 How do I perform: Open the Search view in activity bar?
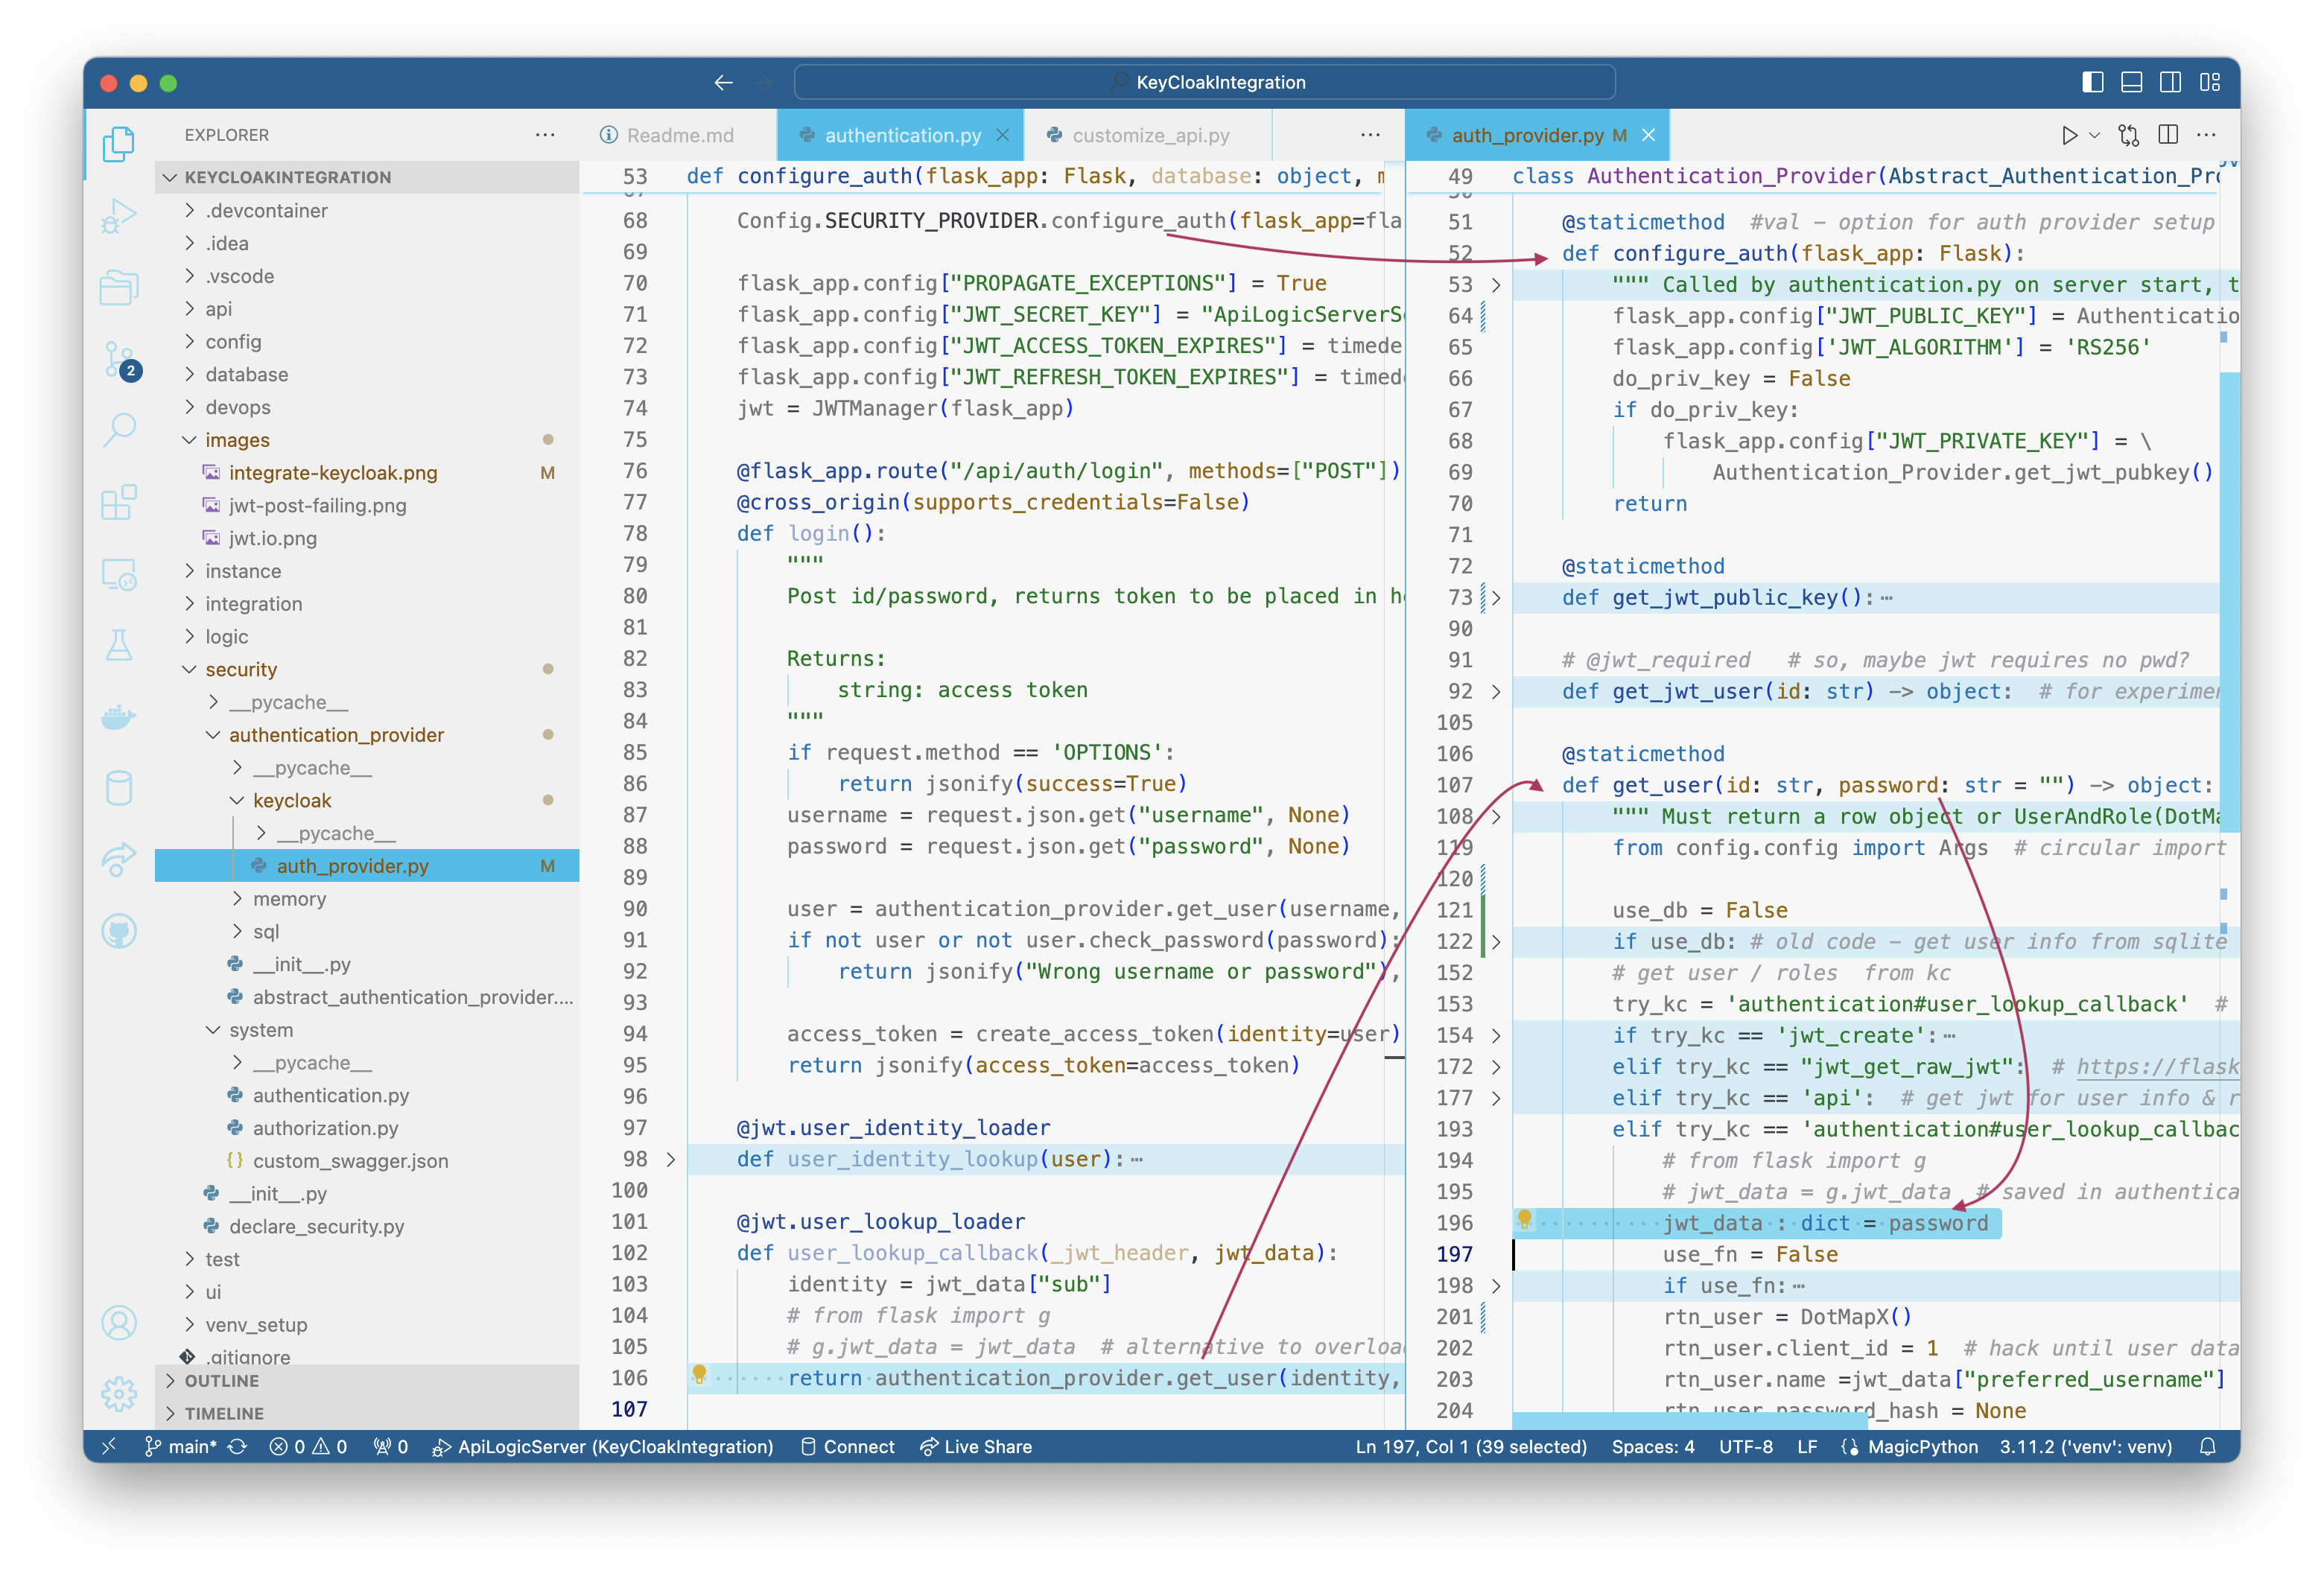119,430
